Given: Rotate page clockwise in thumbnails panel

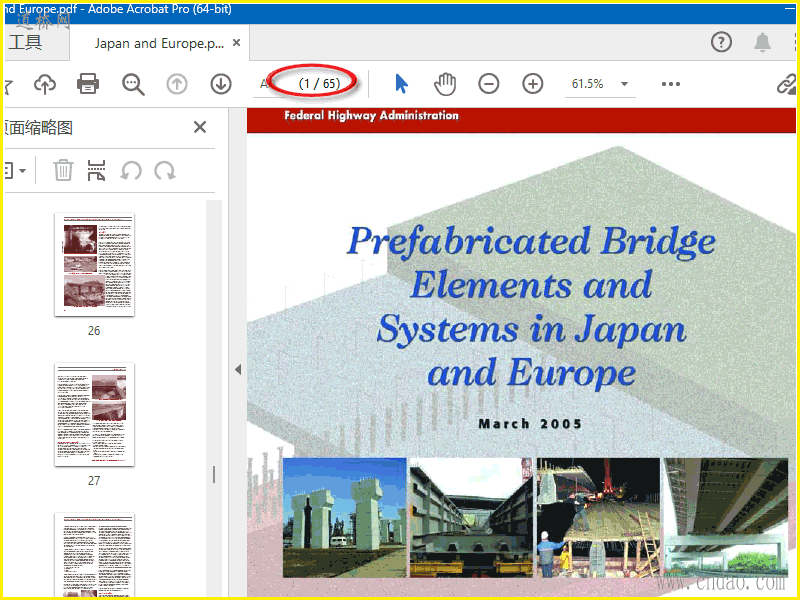Looking at the screenshot, I should 165,170.
